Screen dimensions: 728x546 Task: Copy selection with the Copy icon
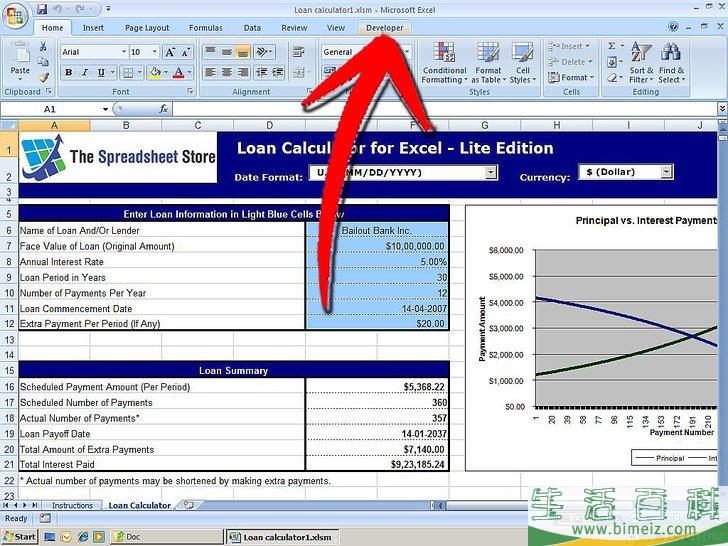coord(43,62)
